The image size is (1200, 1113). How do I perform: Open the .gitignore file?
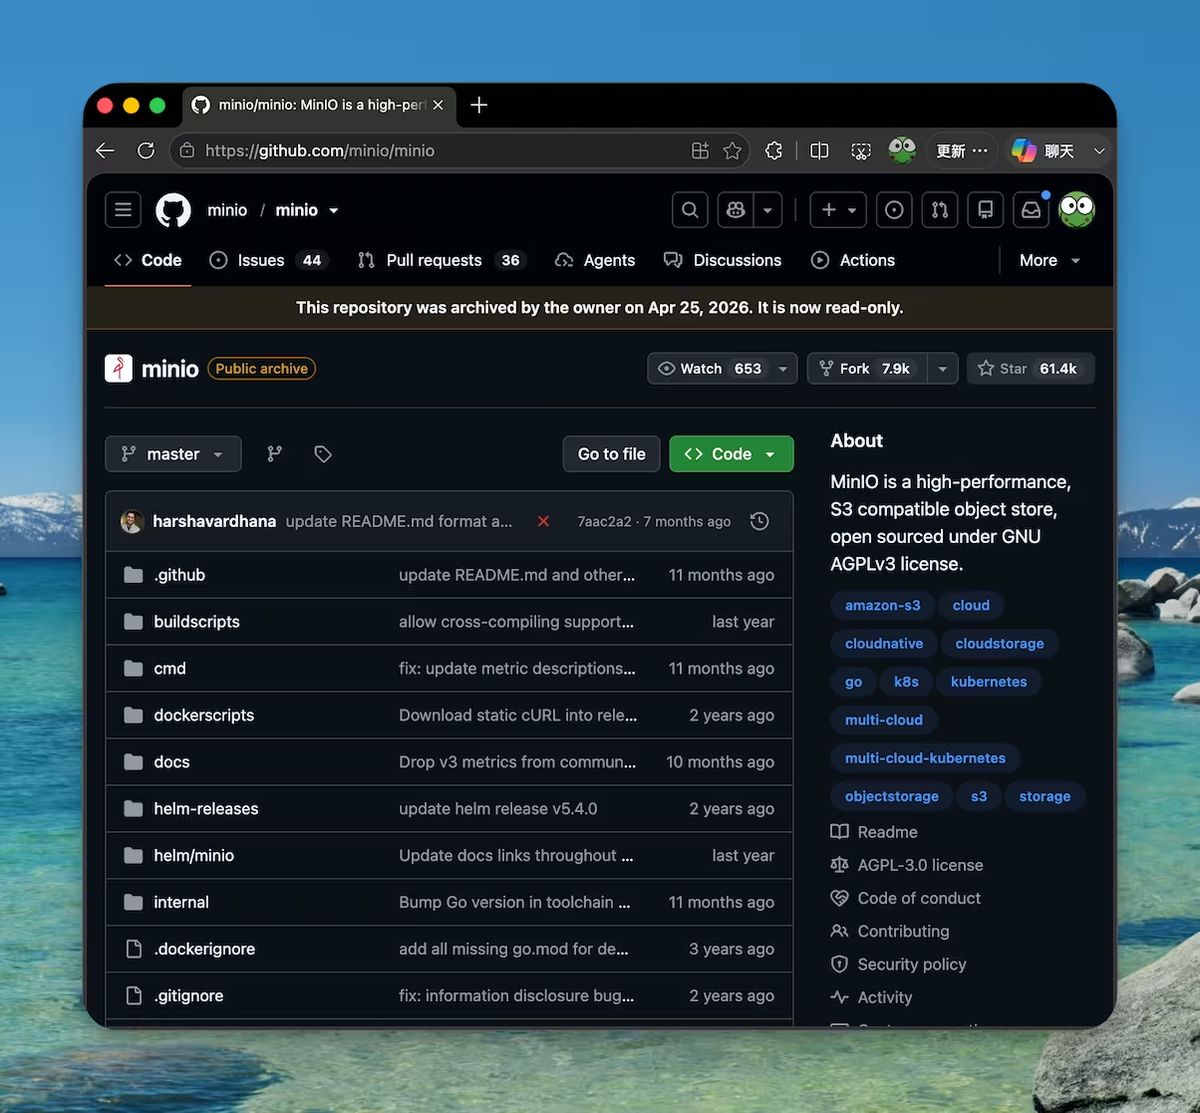188,996
